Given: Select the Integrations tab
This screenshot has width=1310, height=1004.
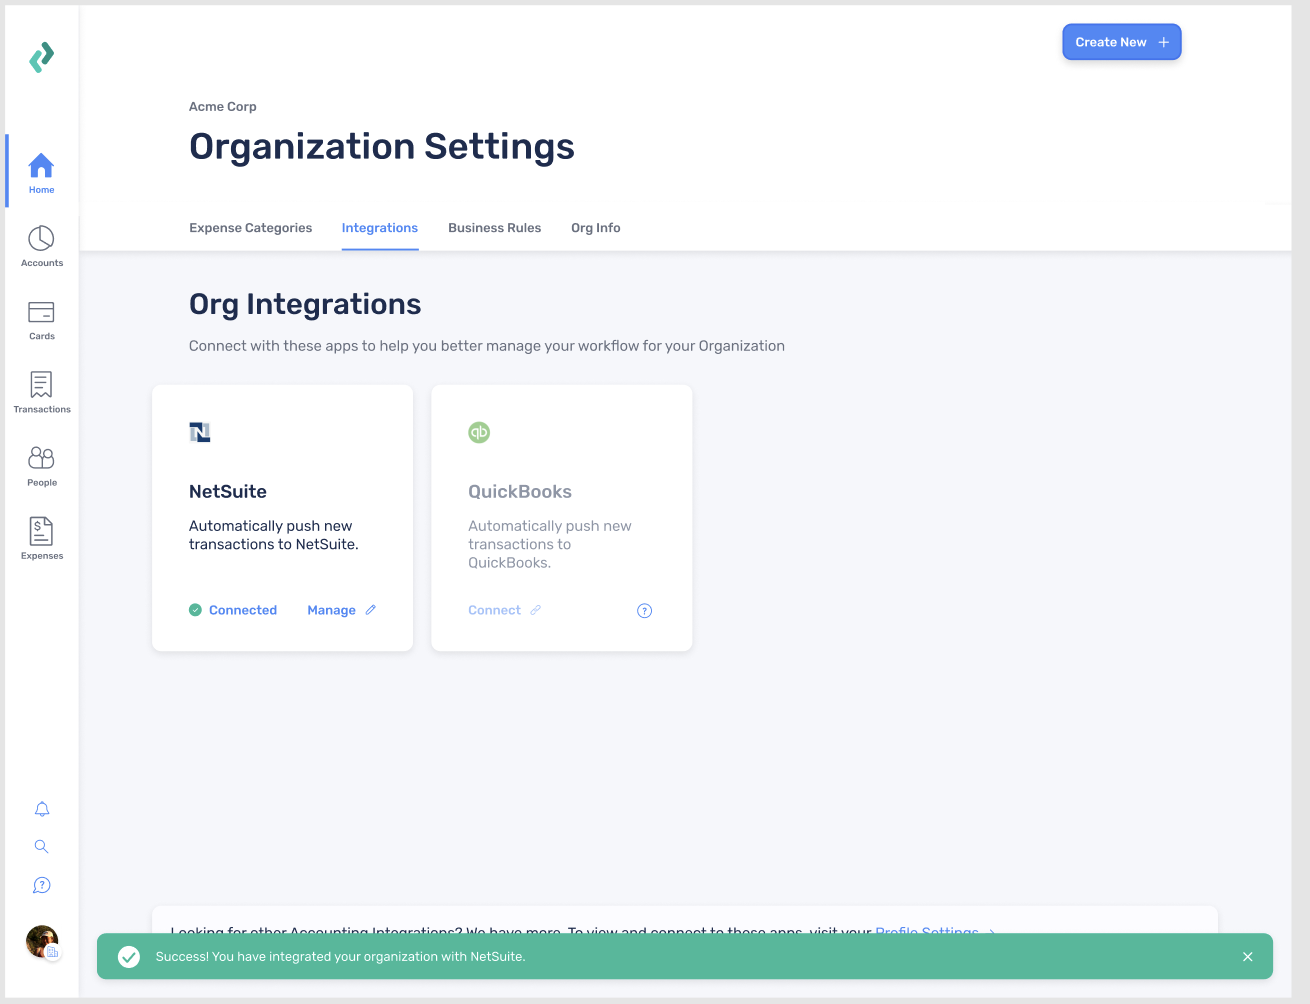Looking at the screenshot, I should (379, 228).
